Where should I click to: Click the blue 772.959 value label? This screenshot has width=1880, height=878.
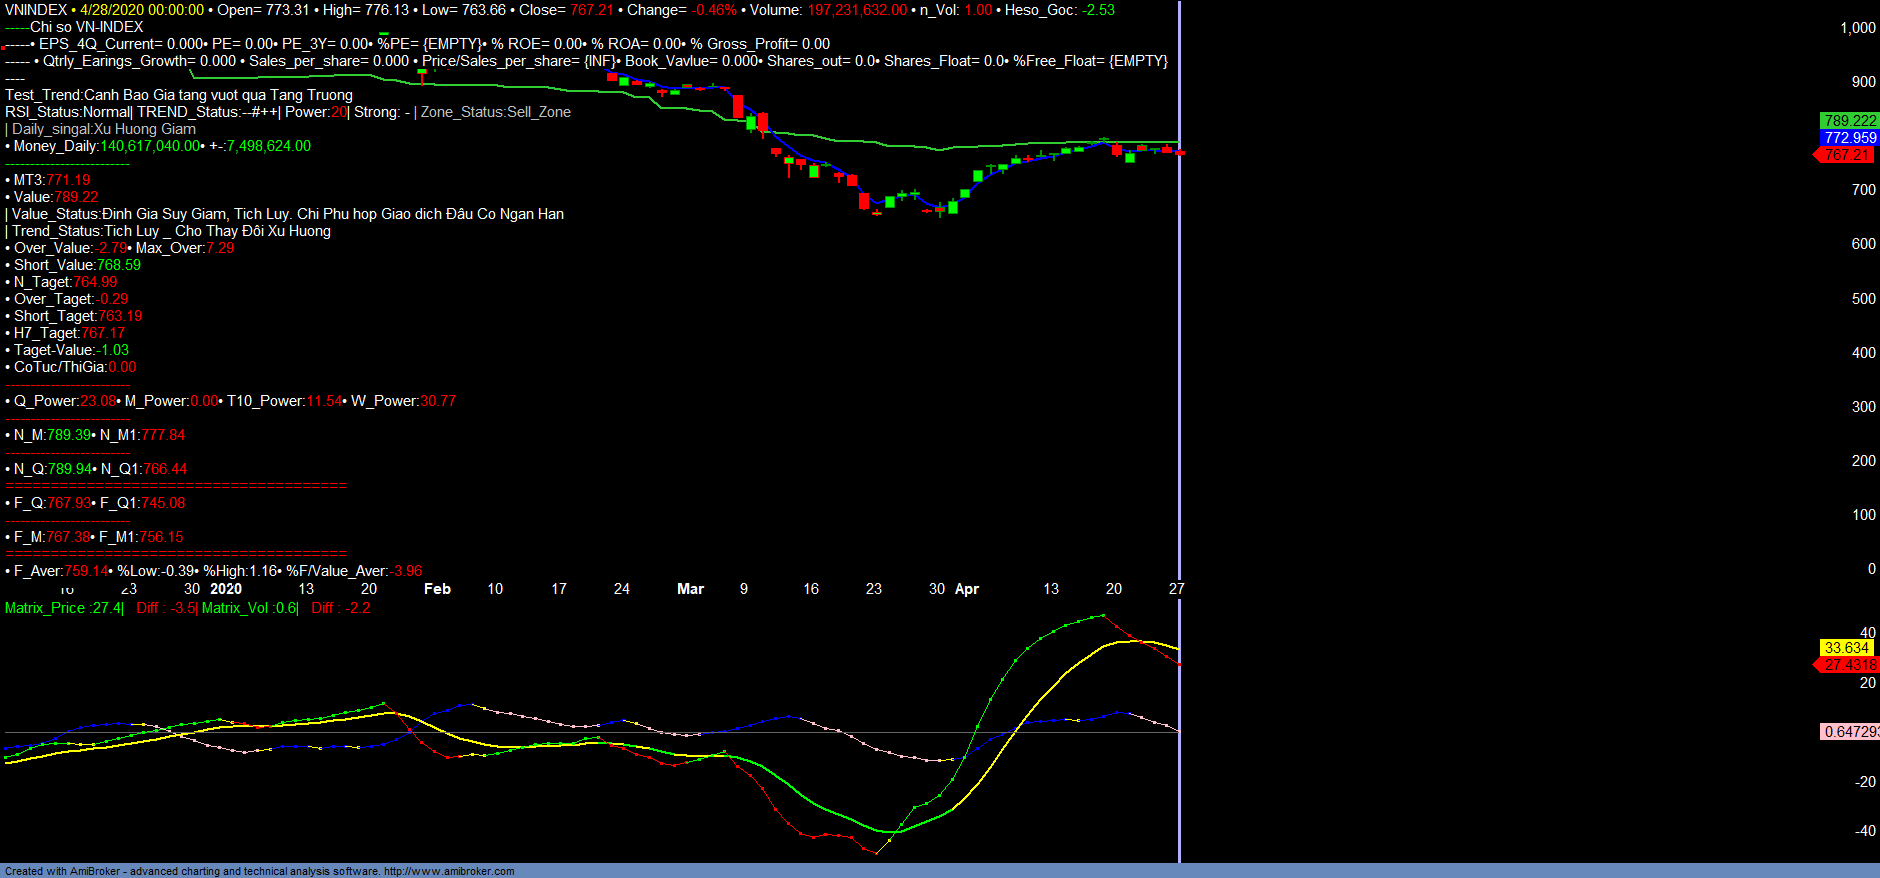1849,138
